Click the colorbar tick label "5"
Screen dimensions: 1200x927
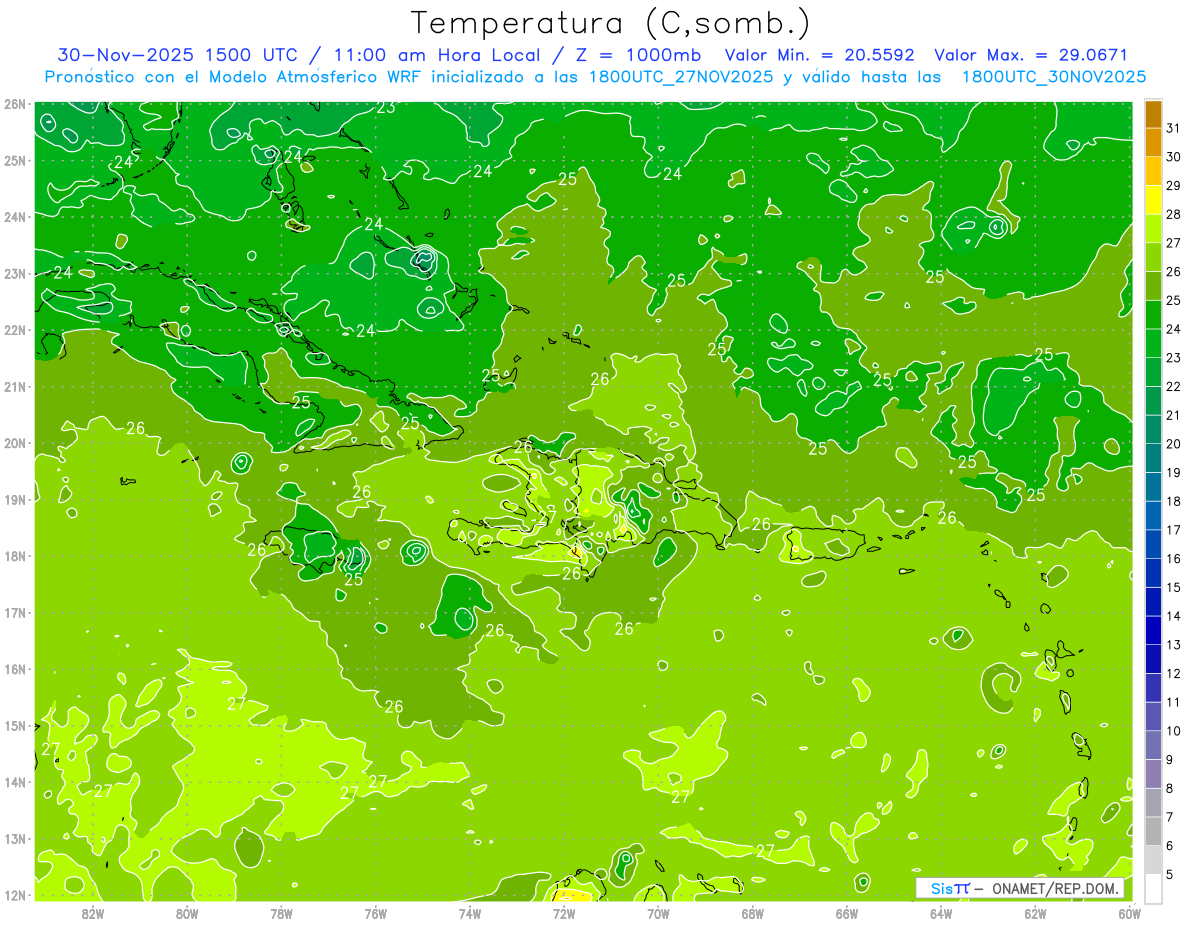[x=1169, y=874]
